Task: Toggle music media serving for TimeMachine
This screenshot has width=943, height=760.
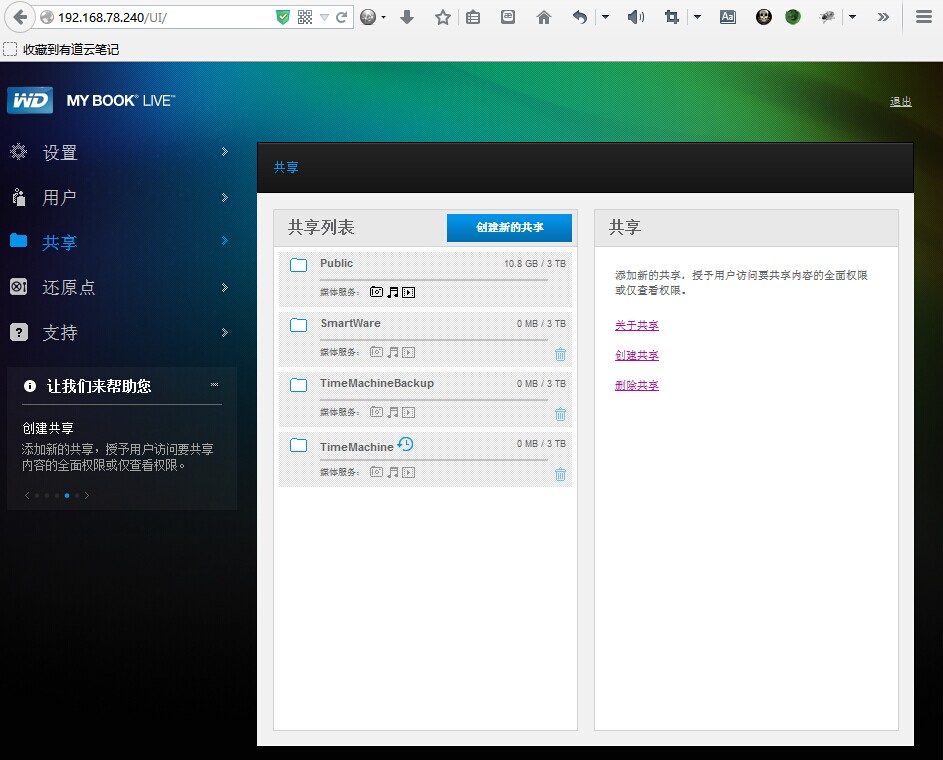Action: tap(393, 472)
